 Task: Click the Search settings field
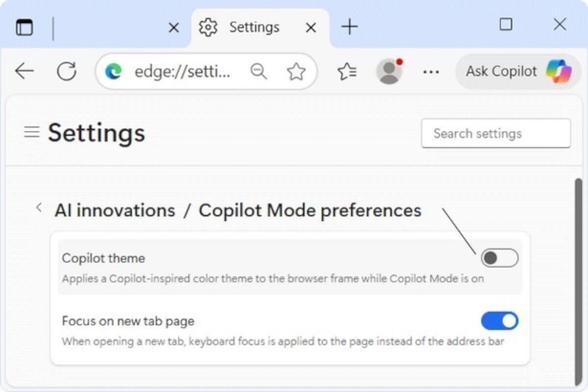click(496, 134)
